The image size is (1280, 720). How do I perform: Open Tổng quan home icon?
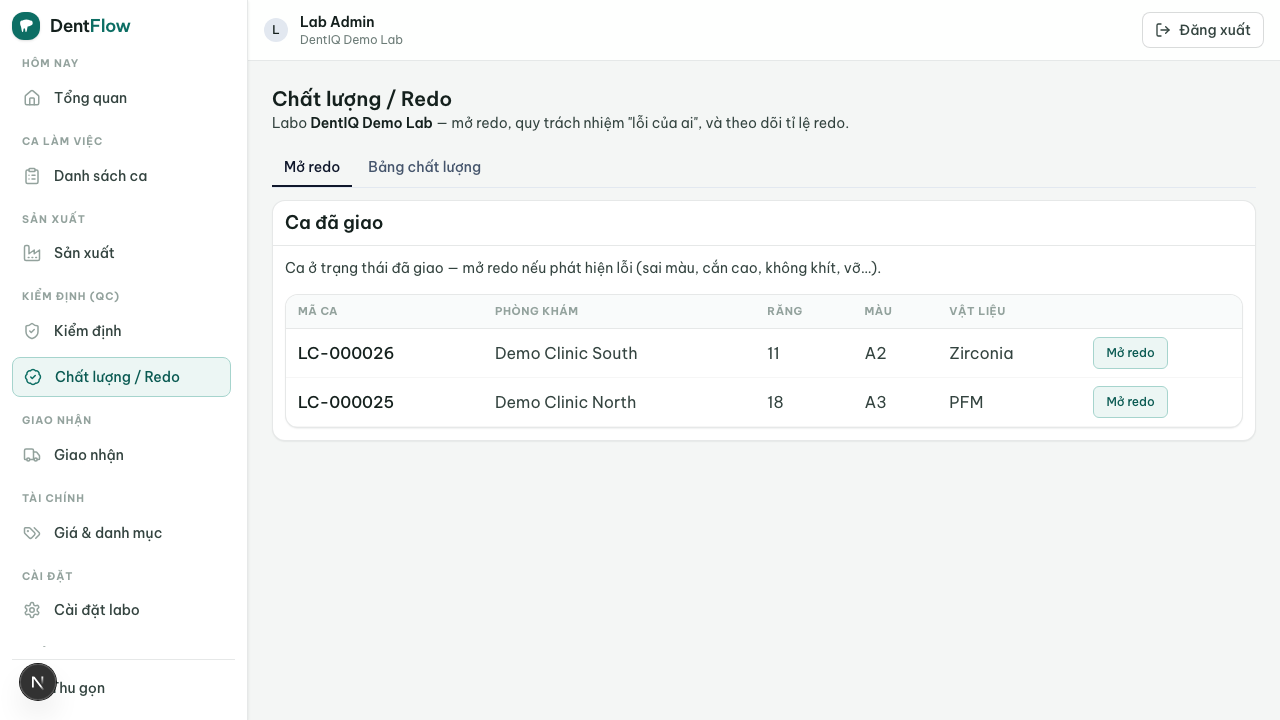(x=32, y=98)
